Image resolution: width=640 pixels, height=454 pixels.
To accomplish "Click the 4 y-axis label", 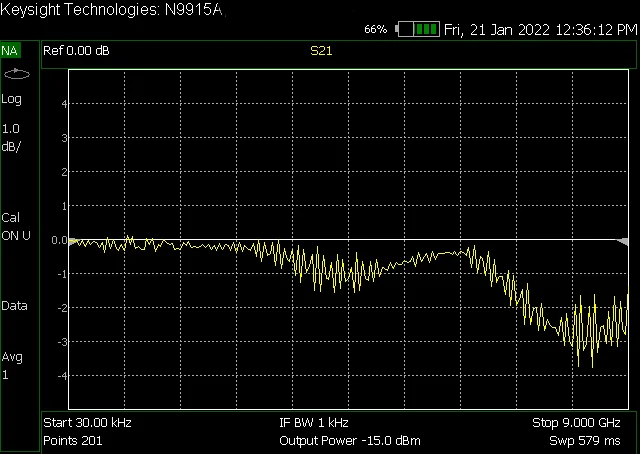I will click(64, 104).
